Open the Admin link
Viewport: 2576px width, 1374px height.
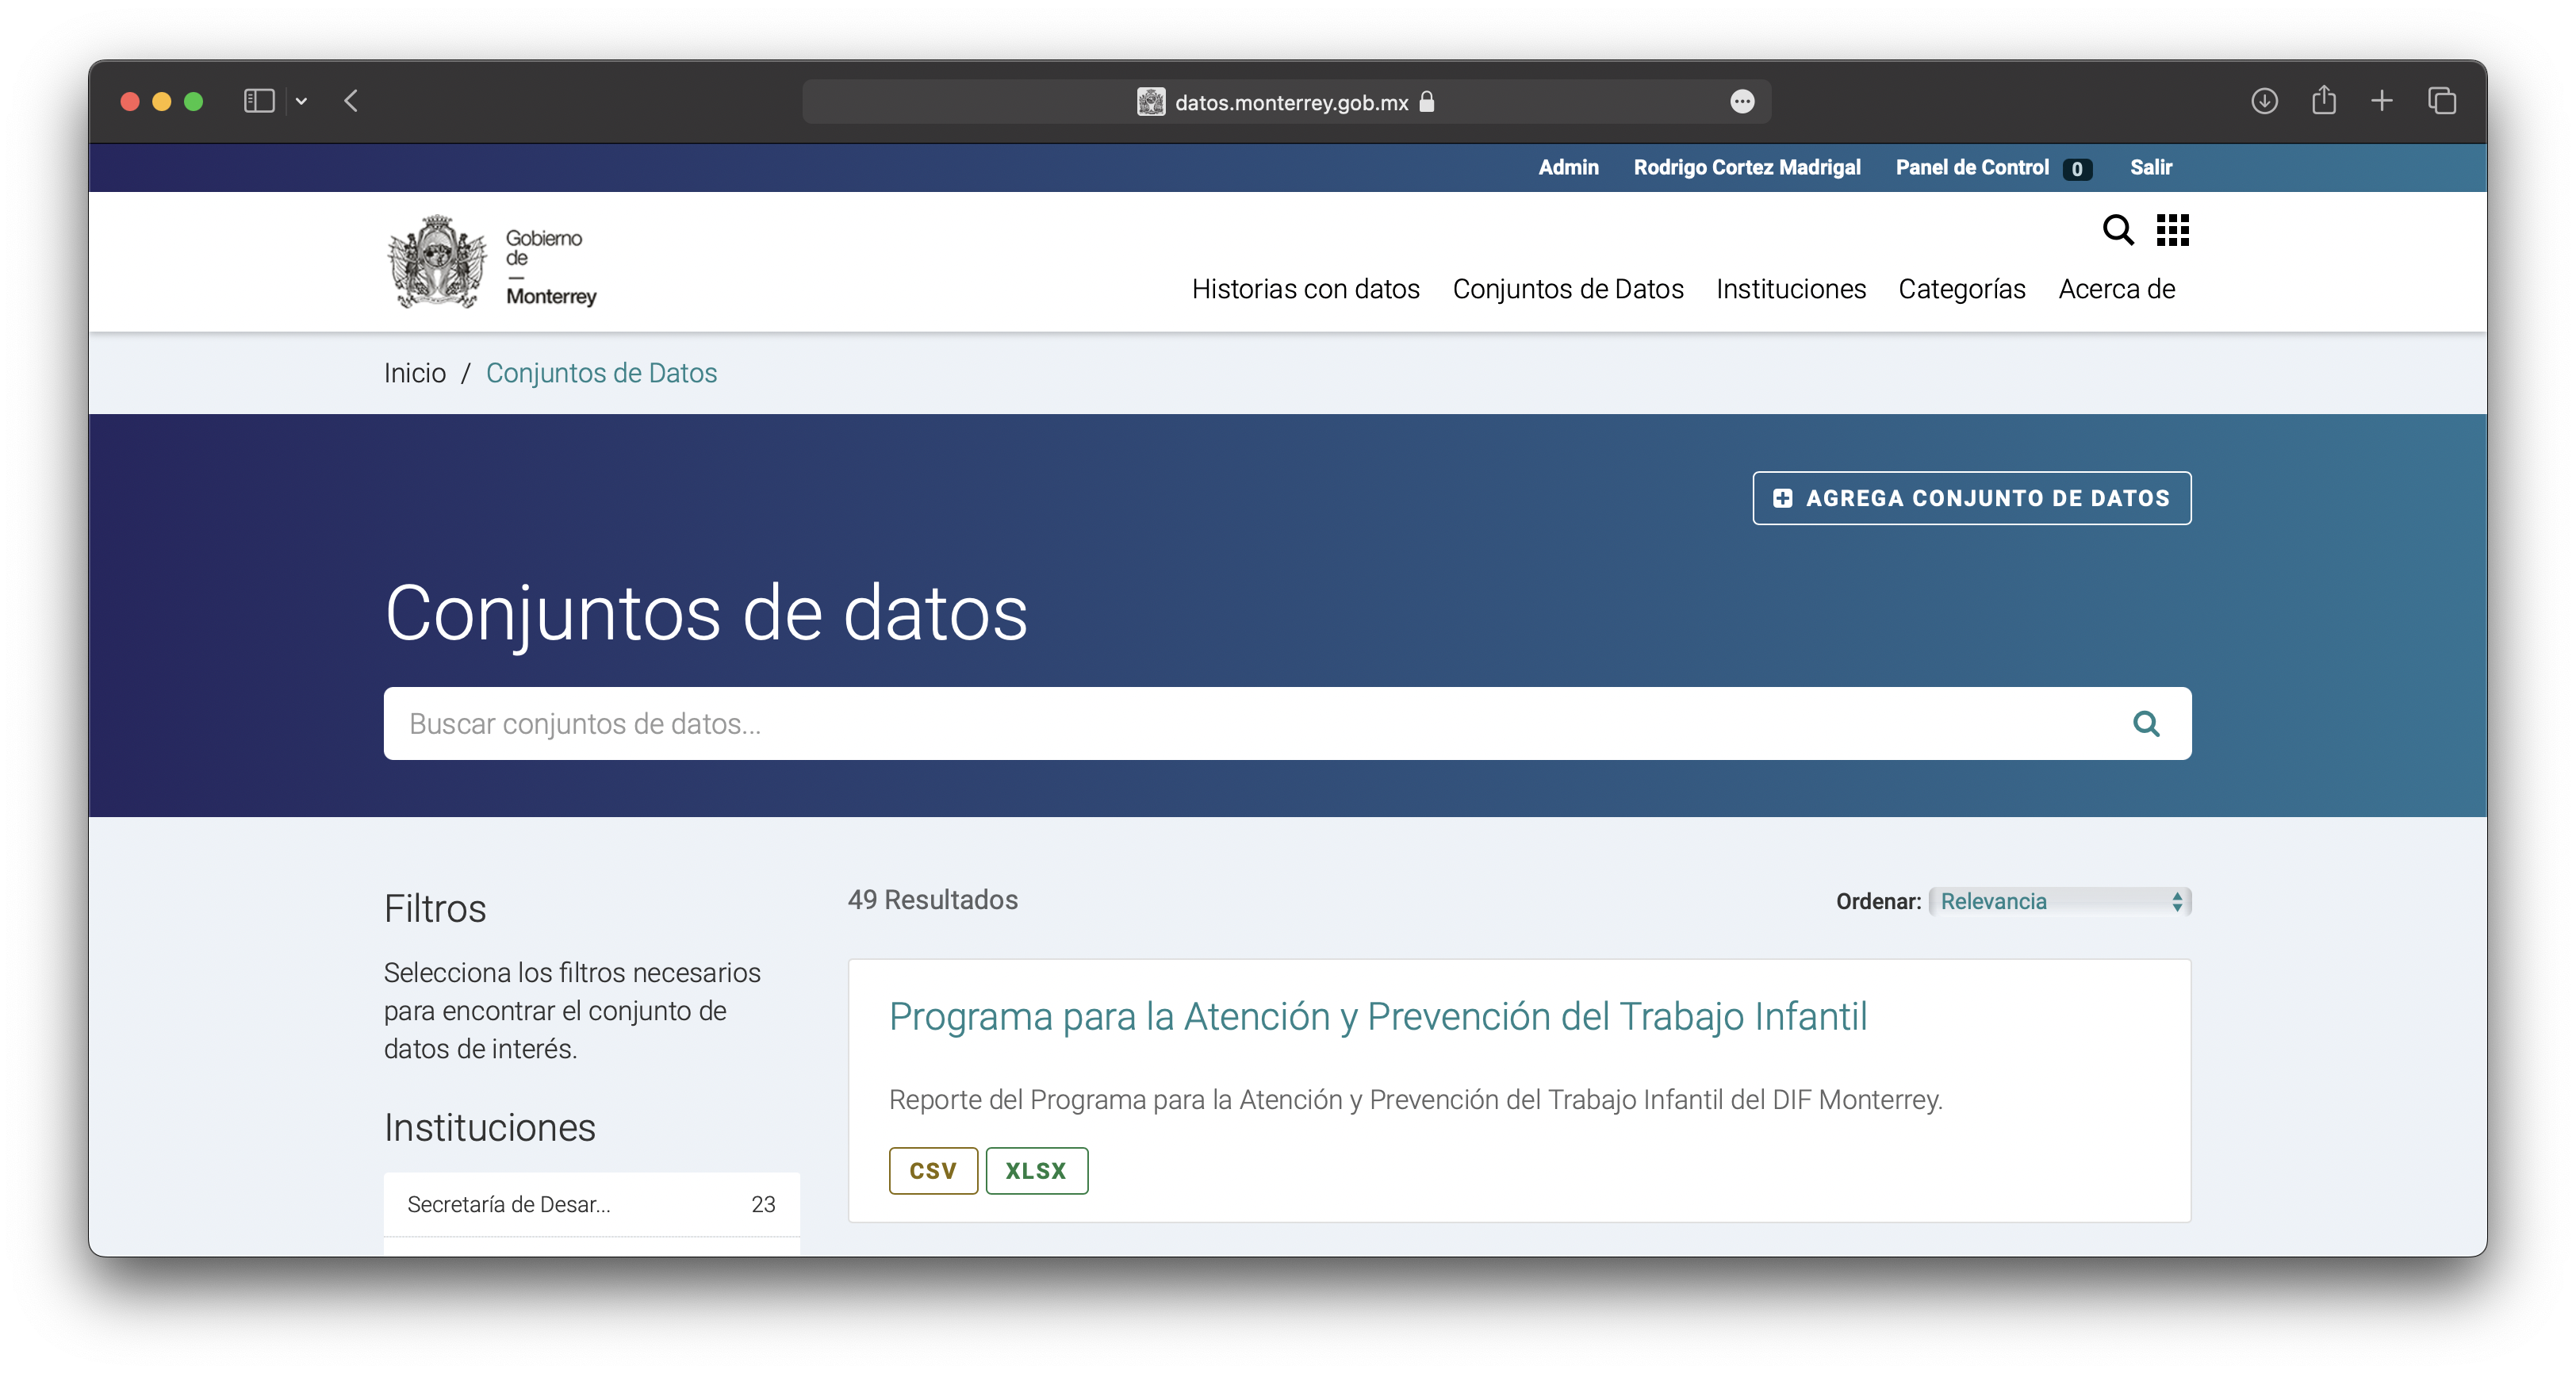point(1568,167)
